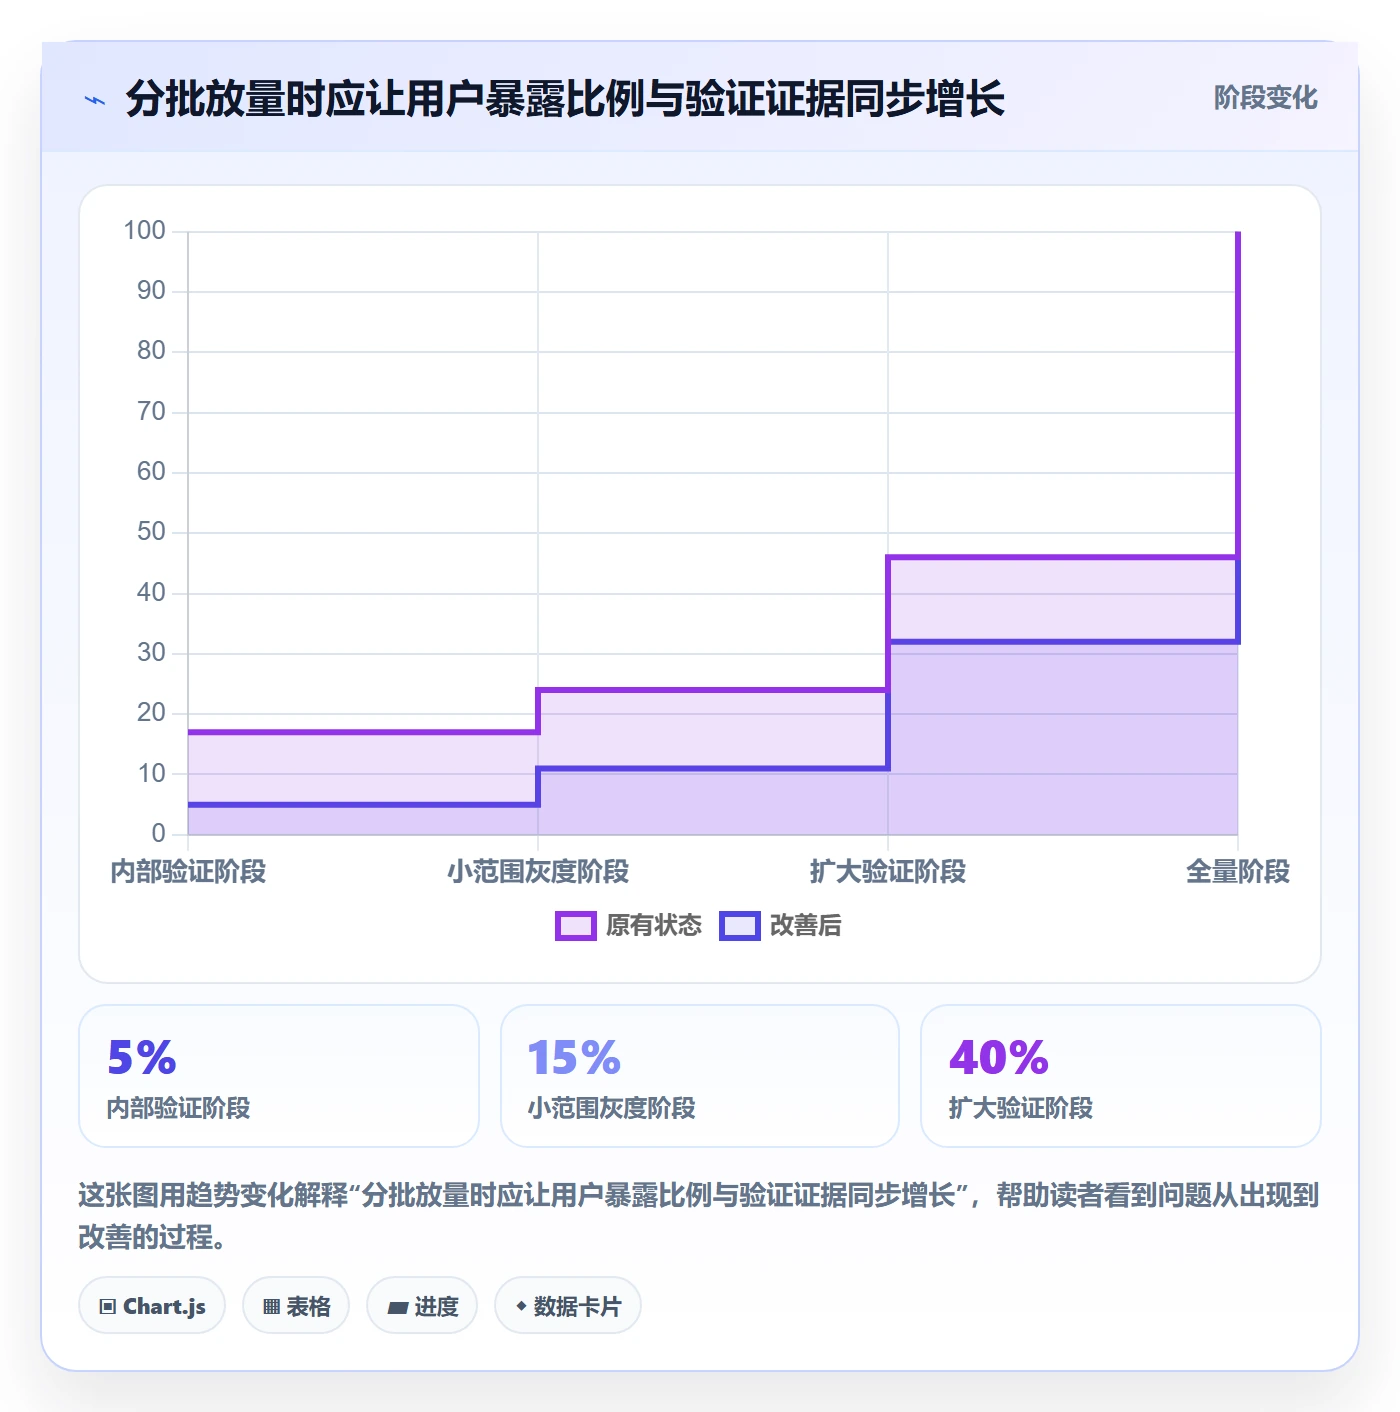Toggle the 原有状态 legend series
The width and height of the screenshot is (1400, 1412).
[x=629, y=926]
